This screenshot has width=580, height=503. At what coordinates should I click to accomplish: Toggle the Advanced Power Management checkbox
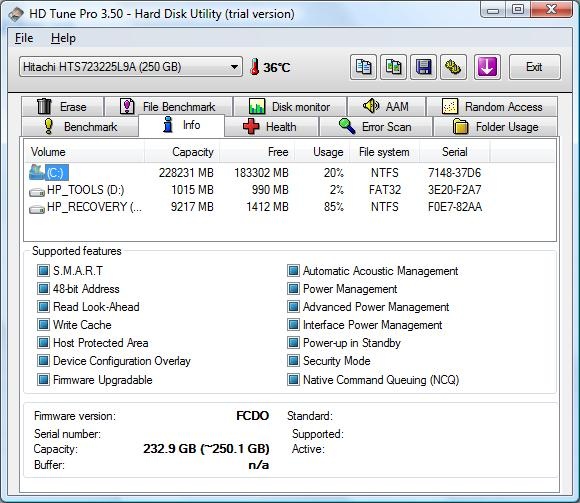click(x=293, y=306)
